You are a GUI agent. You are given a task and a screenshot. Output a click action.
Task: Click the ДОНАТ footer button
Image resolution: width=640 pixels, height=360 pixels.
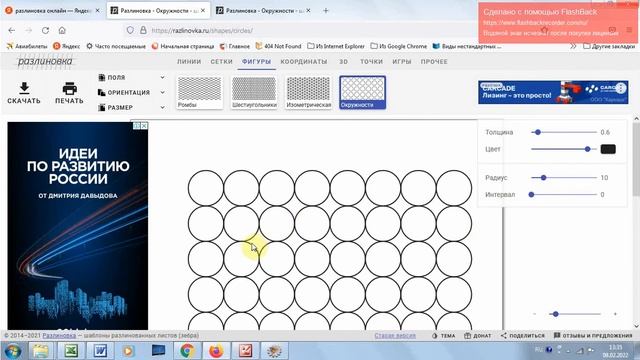click(x=478, y=336)
